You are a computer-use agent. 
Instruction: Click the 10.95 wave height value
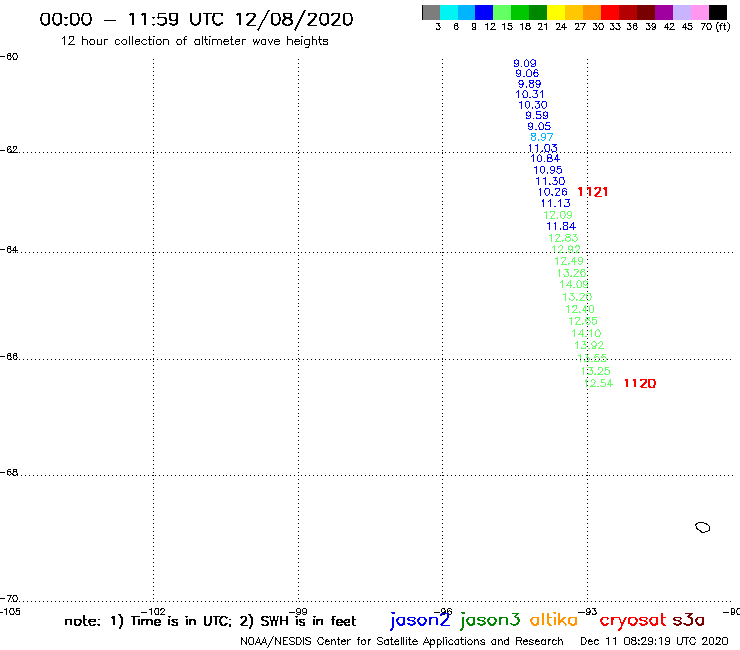click(x=548, y=170)
